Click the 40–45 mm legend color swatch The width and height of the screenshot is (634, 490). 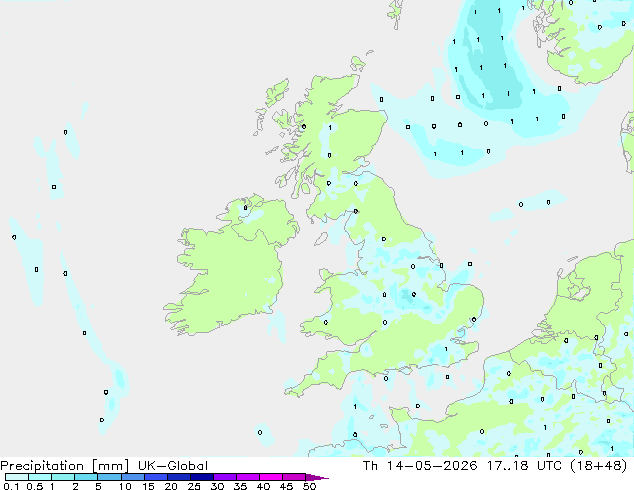pos(271,477)
